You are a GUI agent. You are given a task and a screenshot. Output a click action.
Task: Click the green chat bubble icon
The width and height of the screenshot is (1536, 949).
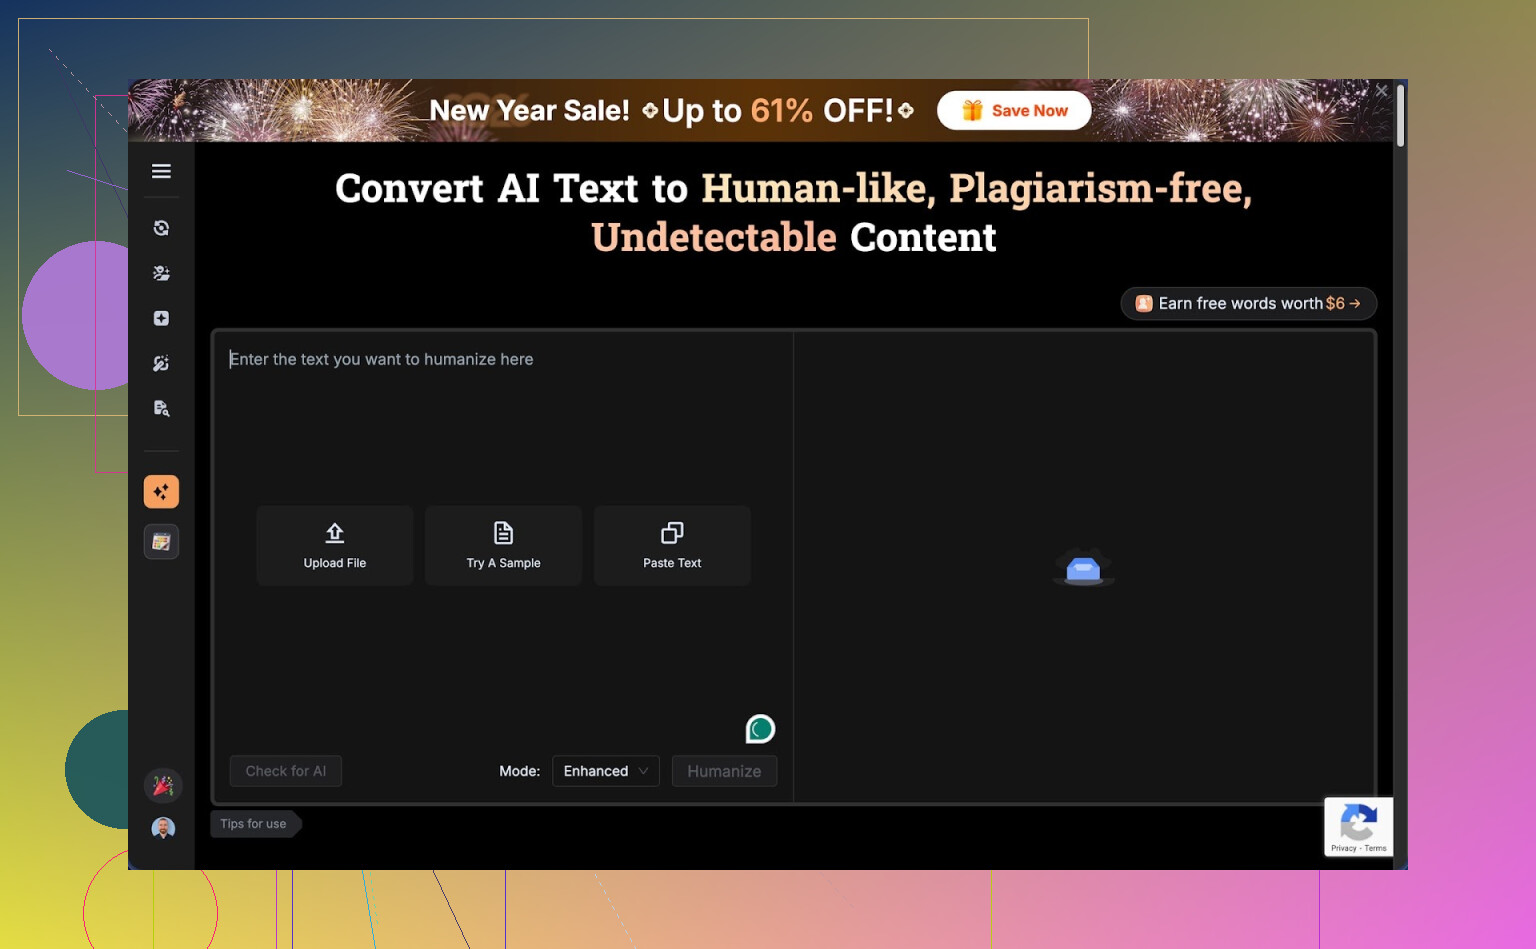(760, 729)
